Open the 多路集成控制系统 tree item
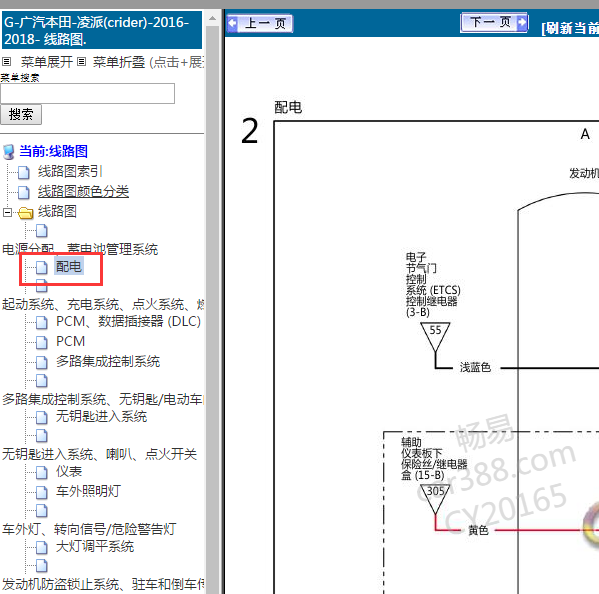The height and width of the screenshot is (594, 599). [108, 361]
